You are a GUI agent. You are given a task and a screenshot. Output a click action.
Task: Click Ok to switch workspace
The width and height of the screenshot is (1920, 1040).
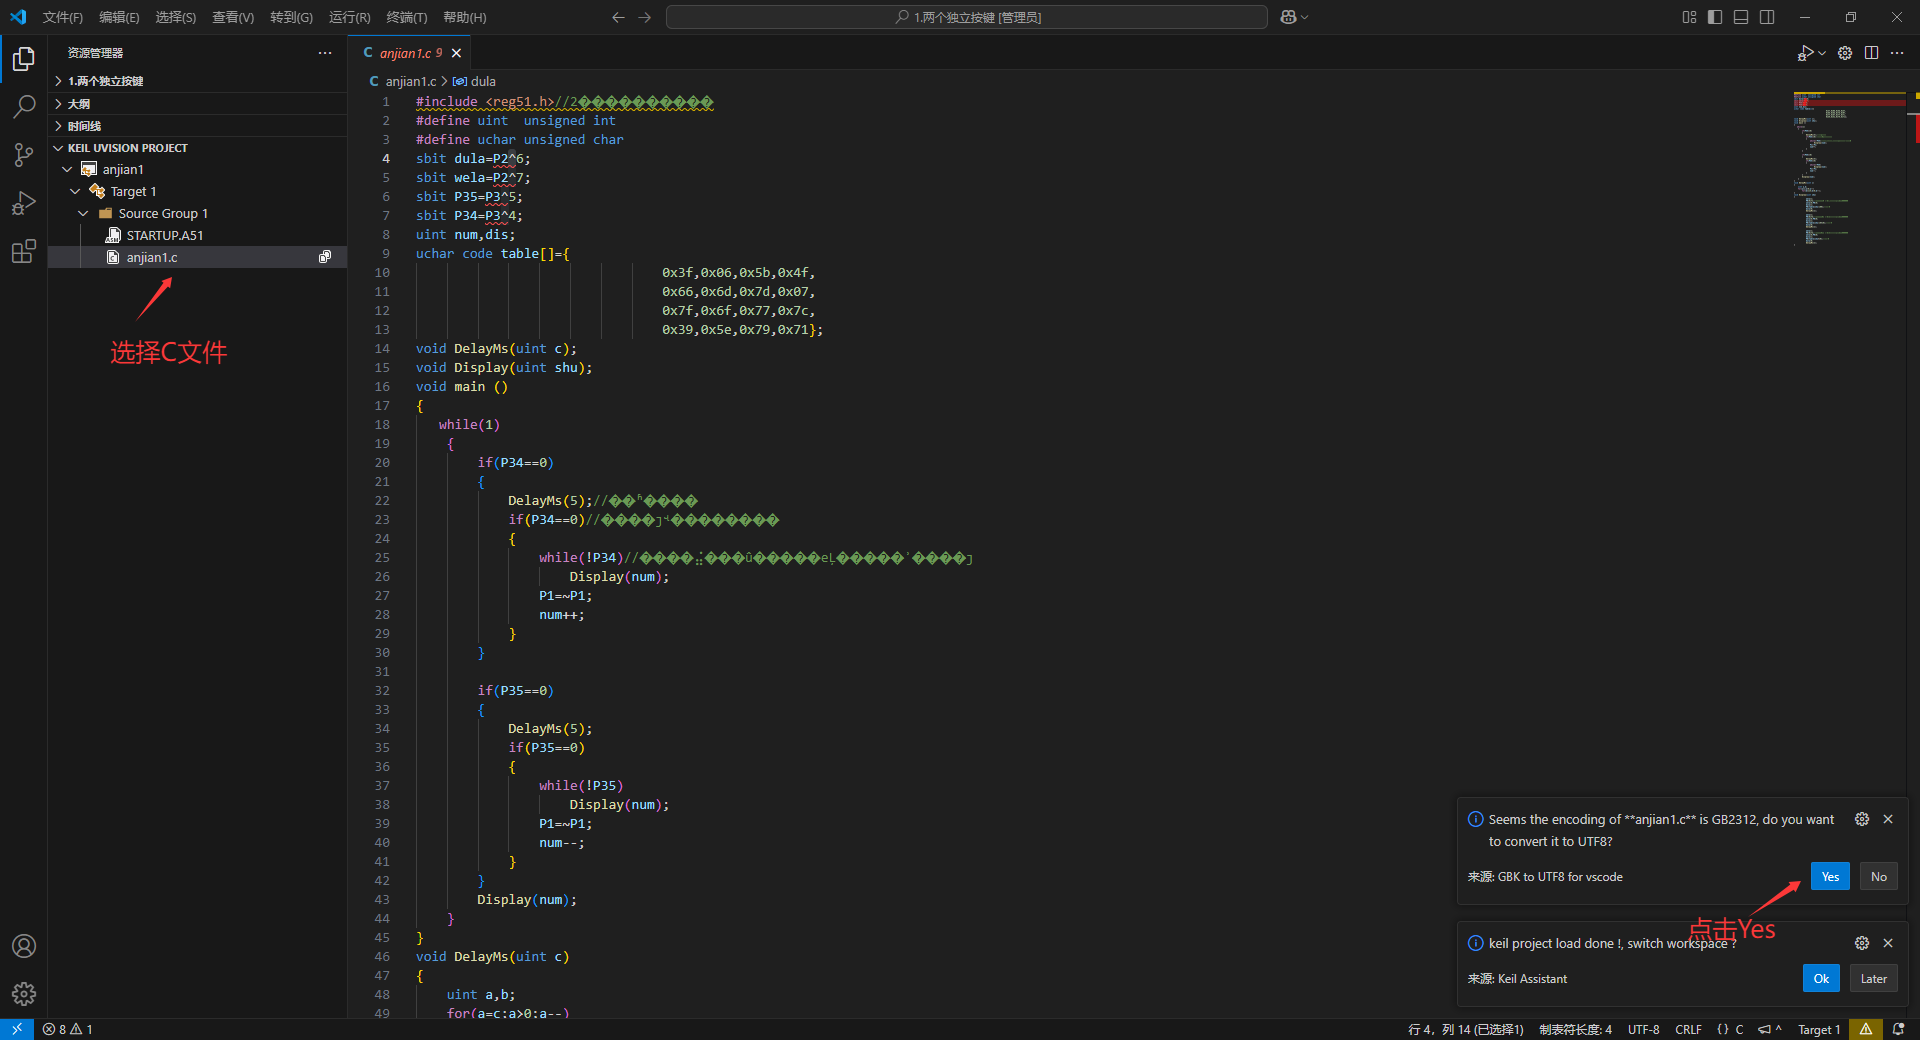pos(1821,979)
